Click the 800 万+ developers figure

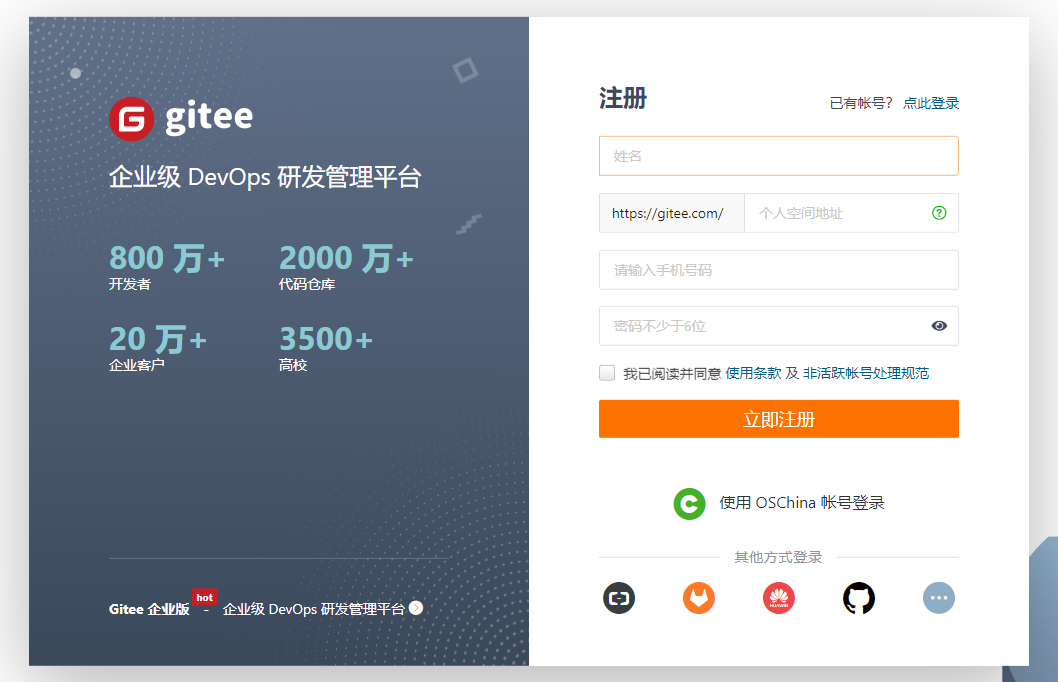coord(167,258)
